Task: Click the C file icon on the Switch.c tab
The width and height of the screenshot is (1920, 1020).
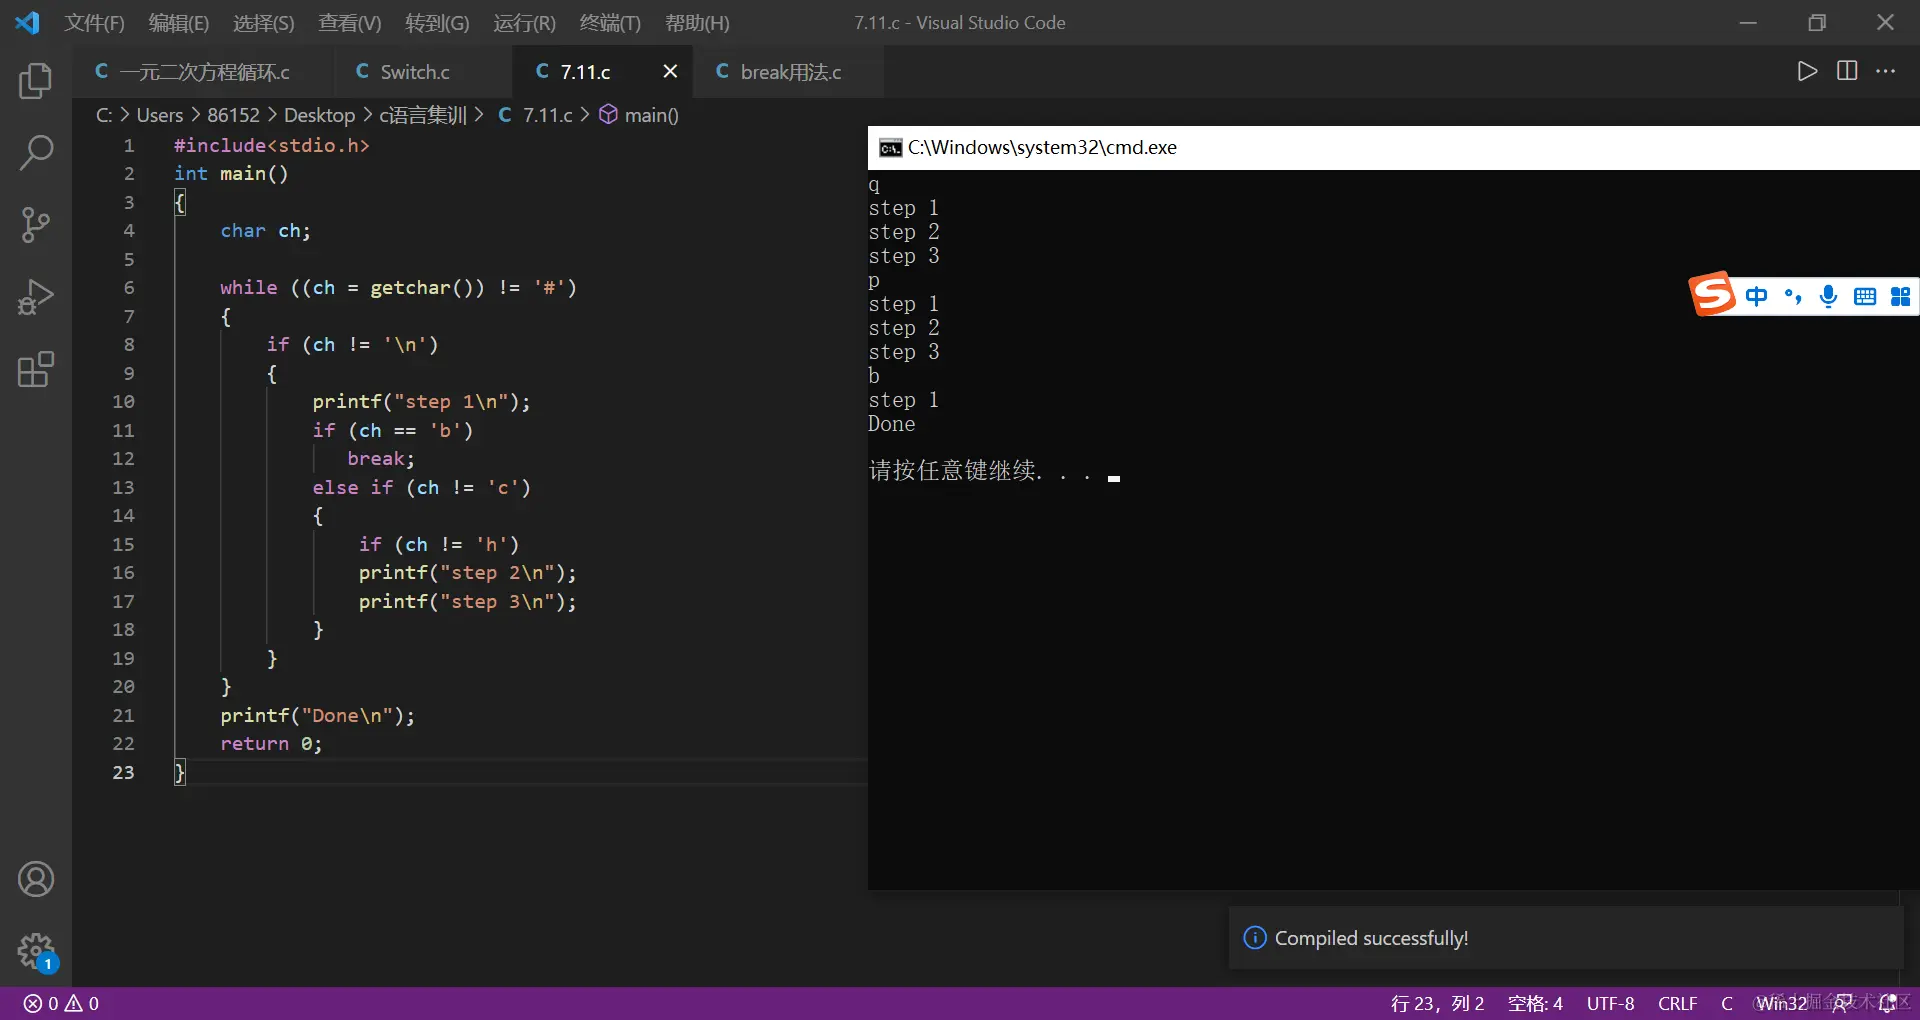Action: click(x=362, y=71)
